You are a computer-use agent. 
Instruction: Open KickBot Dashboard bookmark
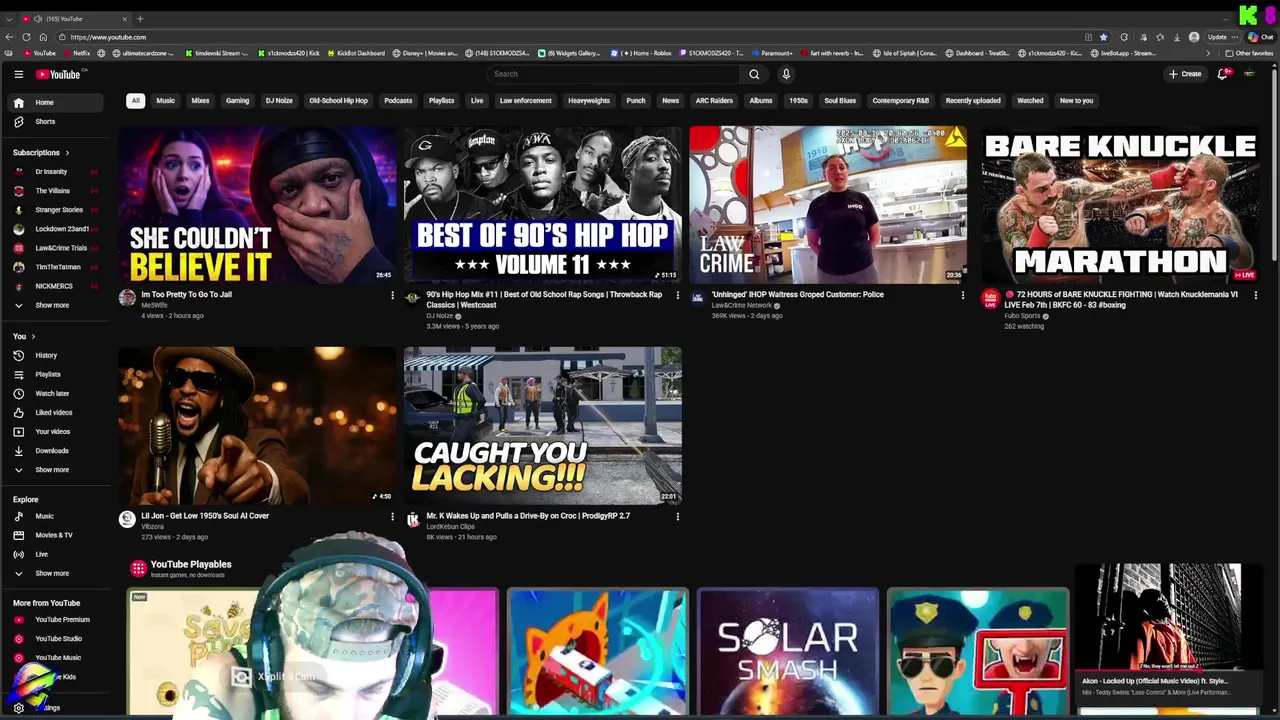tap(356, 53)
